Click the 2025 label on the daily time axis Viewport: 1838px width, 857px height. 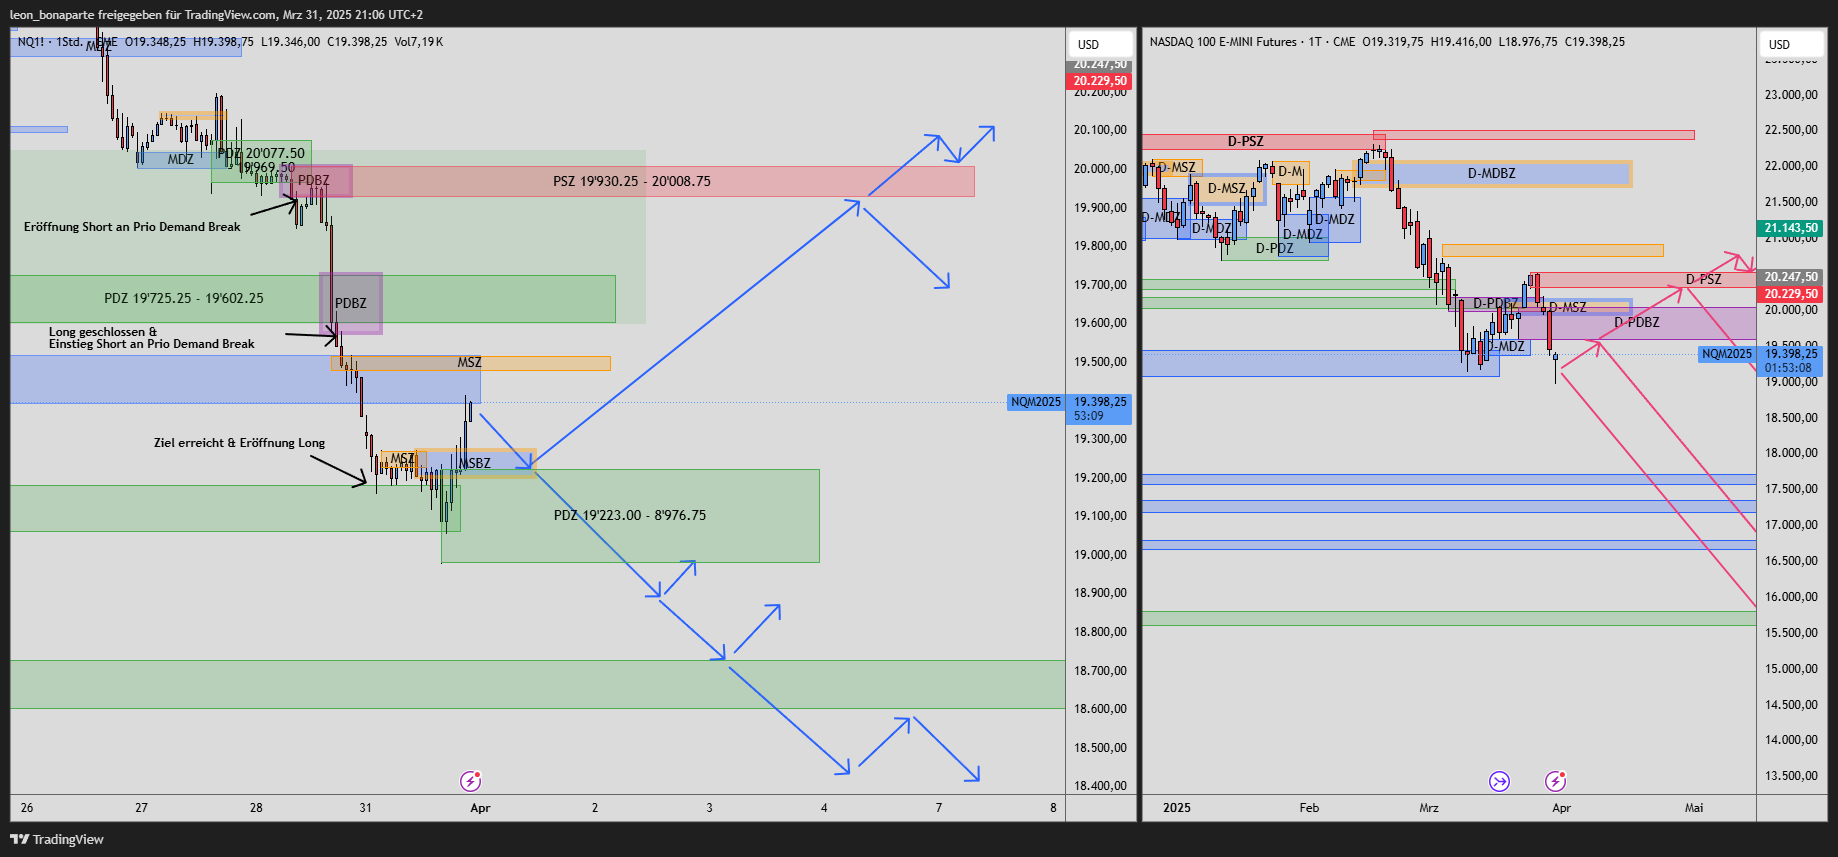[1177, 808]
